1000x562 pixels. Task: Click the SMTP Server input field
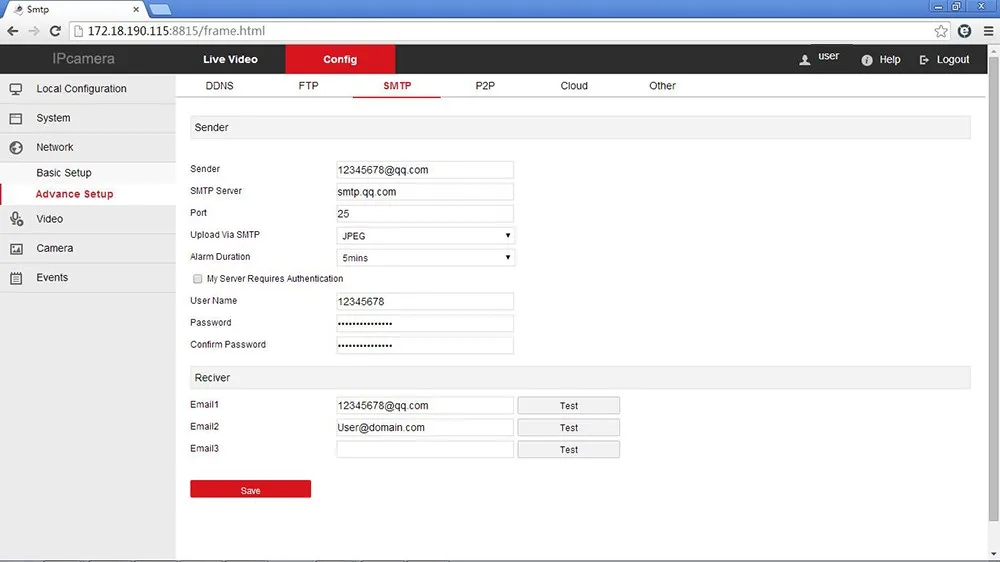[x=425, y=192]
